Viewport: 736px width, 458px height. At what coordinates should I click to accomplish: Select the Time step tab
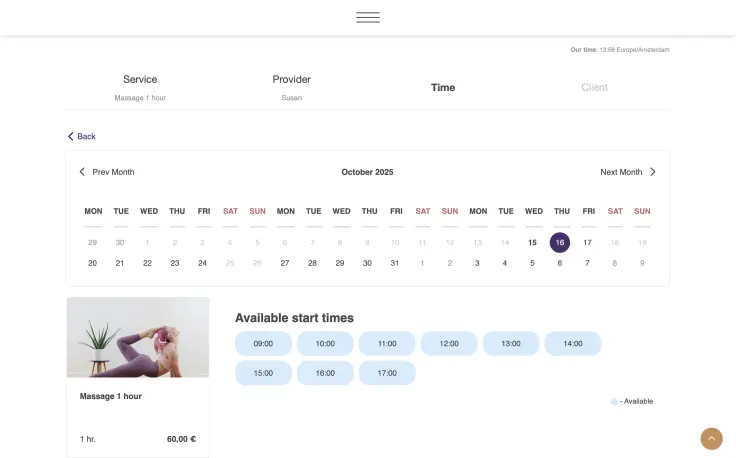[x=443, y=88]
